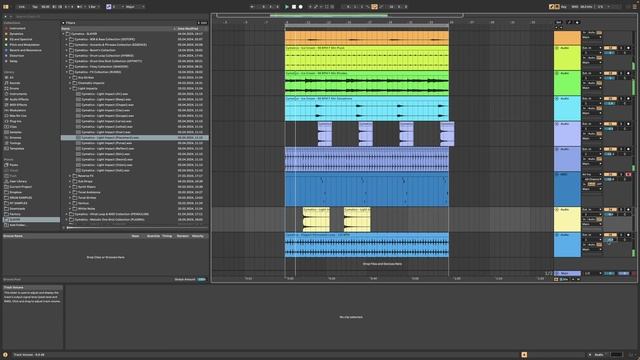The image size is (640, 360).
Task: Toggle the metronome button
Action: (x=80, y=7)
